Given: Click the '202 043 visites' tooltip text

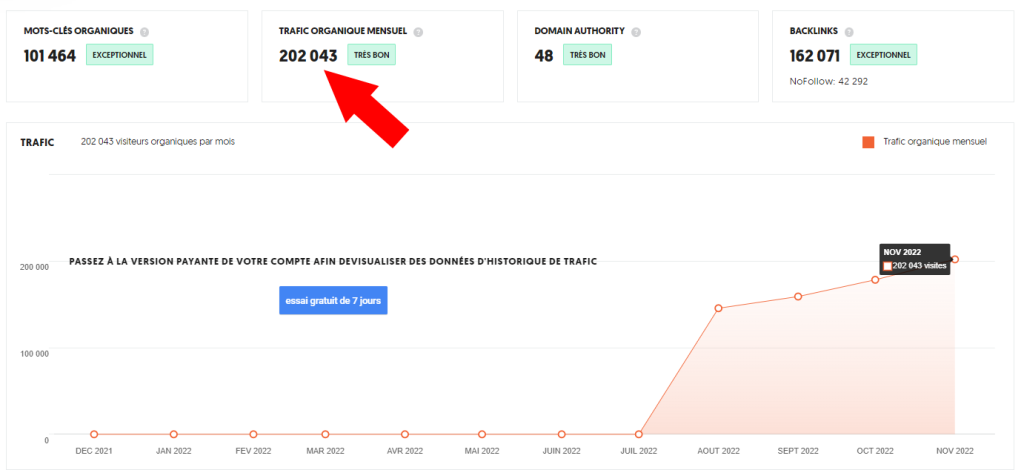Looking at the screenshot, I should click(x=919, y=266).
